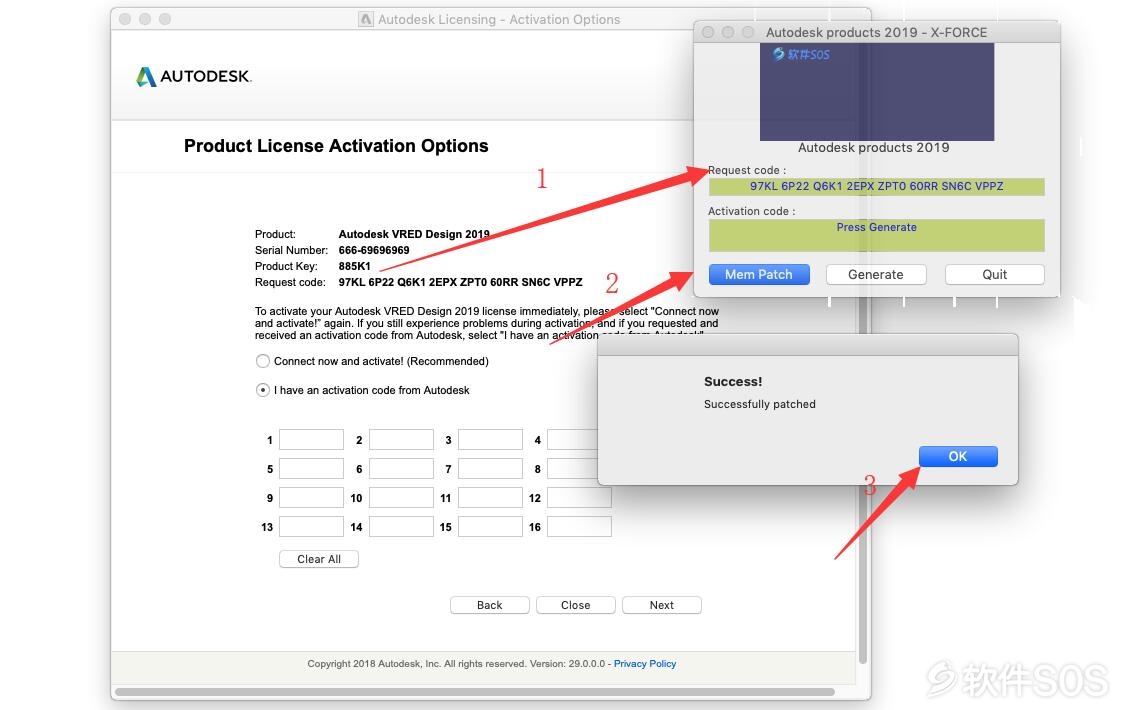Open the Privacy Policy link
1125x710 pixels.
pos(645,663)
